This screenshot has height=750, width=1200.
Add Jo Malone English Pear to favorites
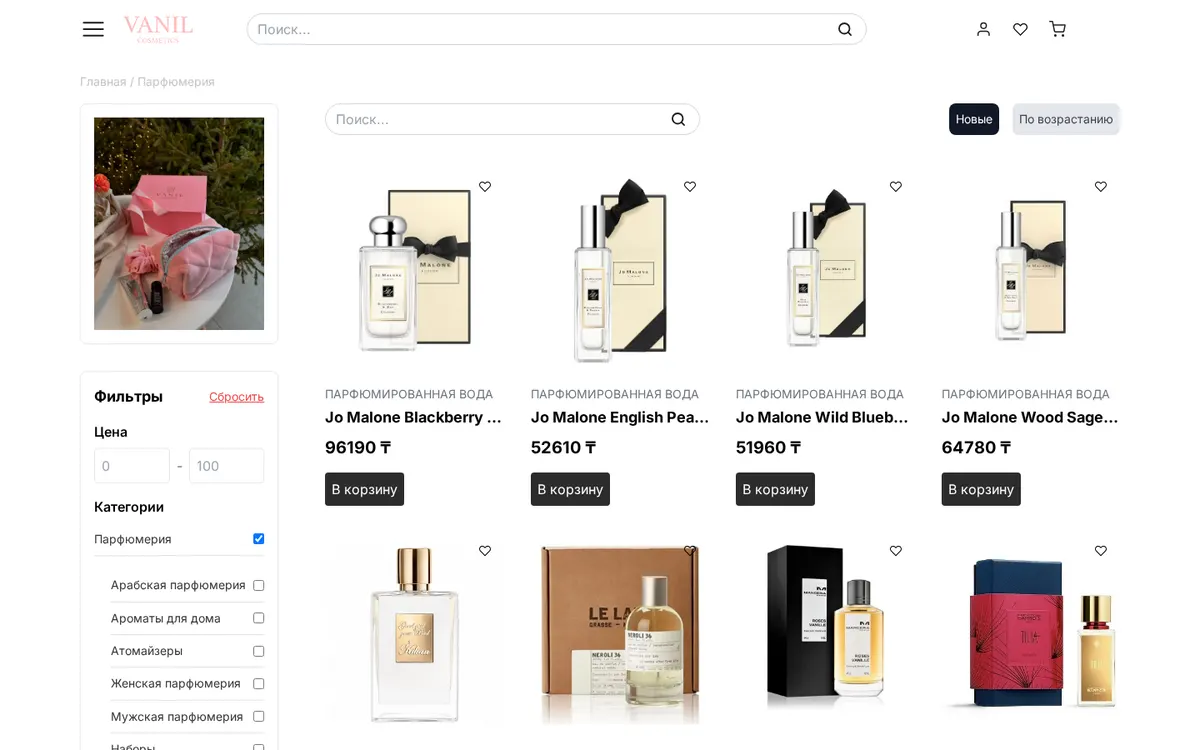pyautogui.click(x=690, y=186)
